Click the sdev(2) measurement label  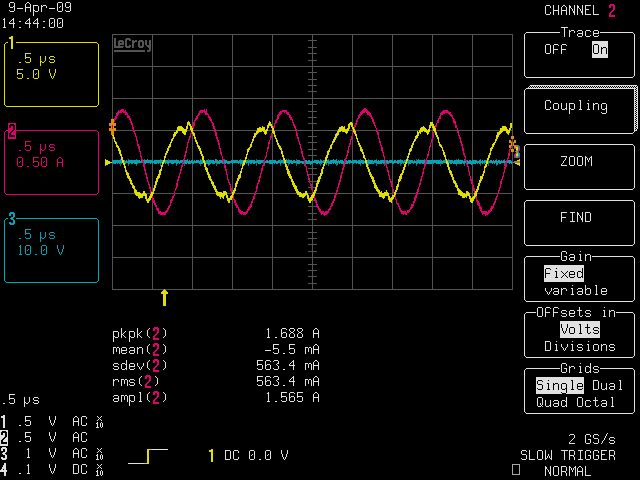tap(140, 365)
